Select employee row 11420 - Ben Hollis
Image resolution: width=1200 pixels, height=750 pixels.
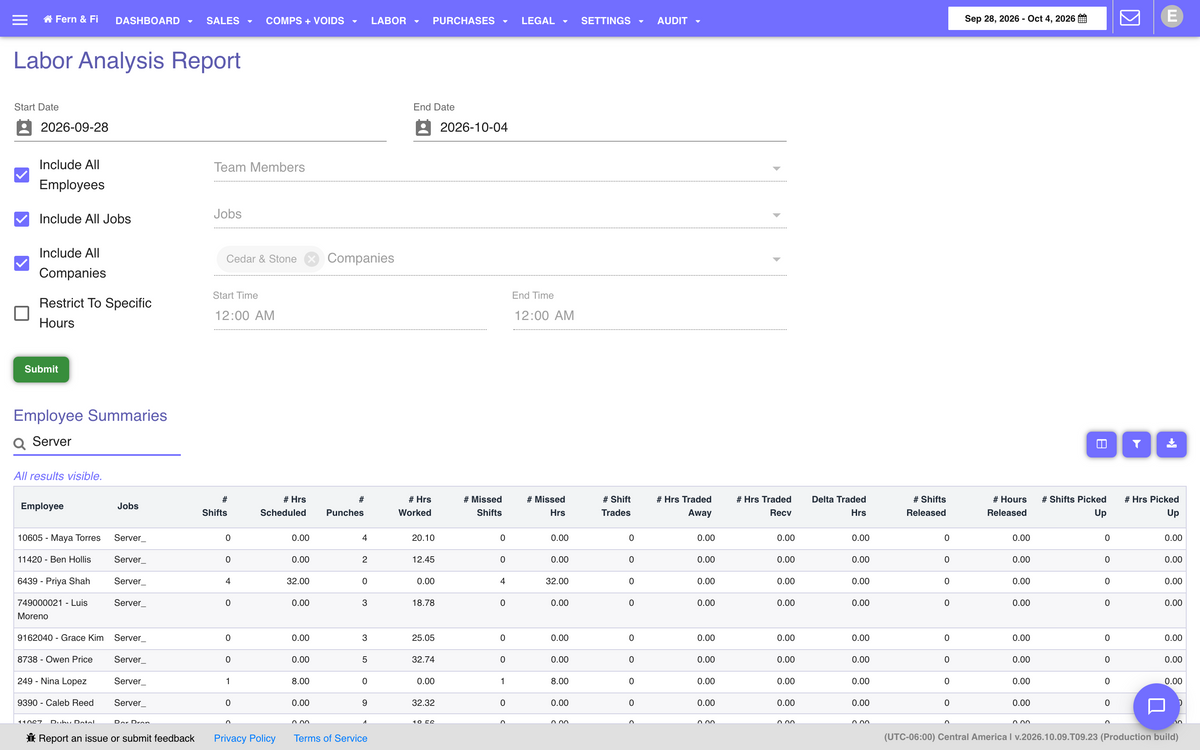pos(600,560)
